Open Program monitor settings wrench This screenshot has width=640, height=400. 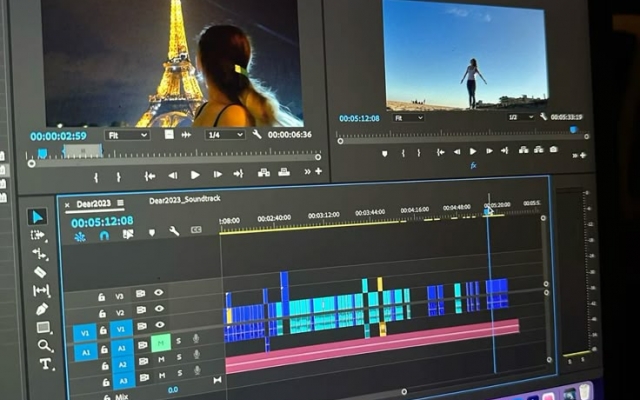click(543, 117)
